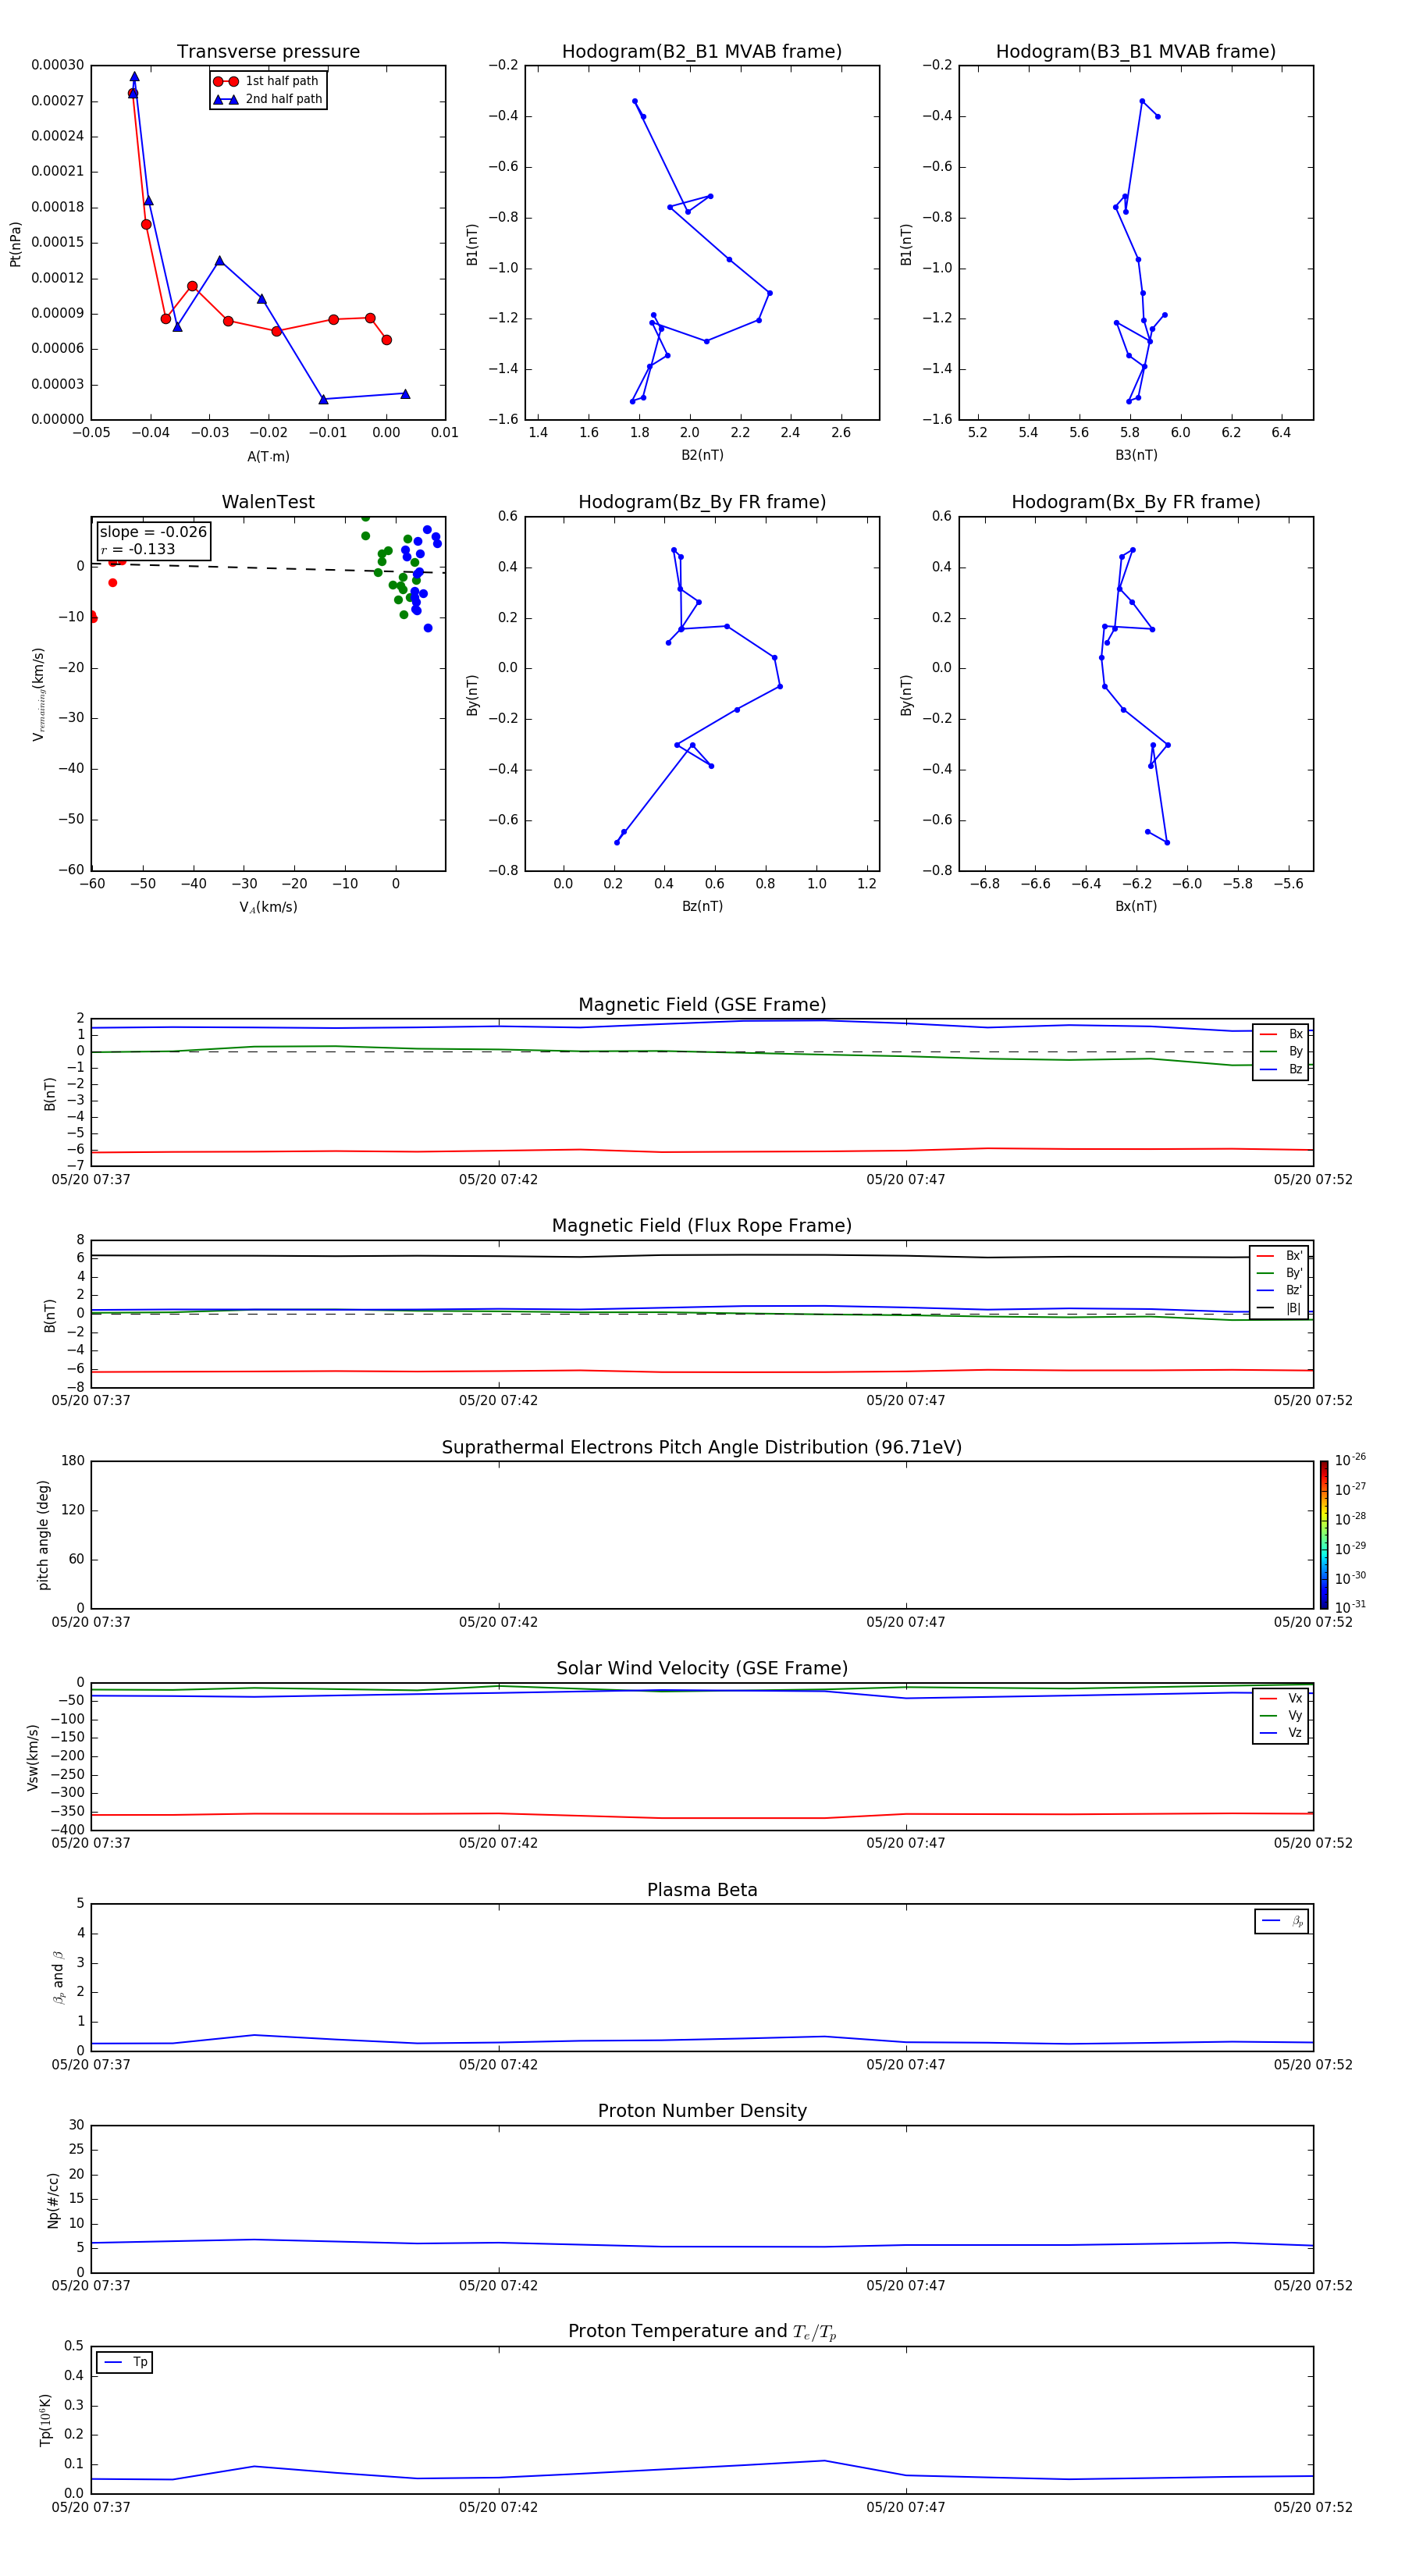
Task: Click the 'Bx(nT)' x-axis label
Action: 1136,906
